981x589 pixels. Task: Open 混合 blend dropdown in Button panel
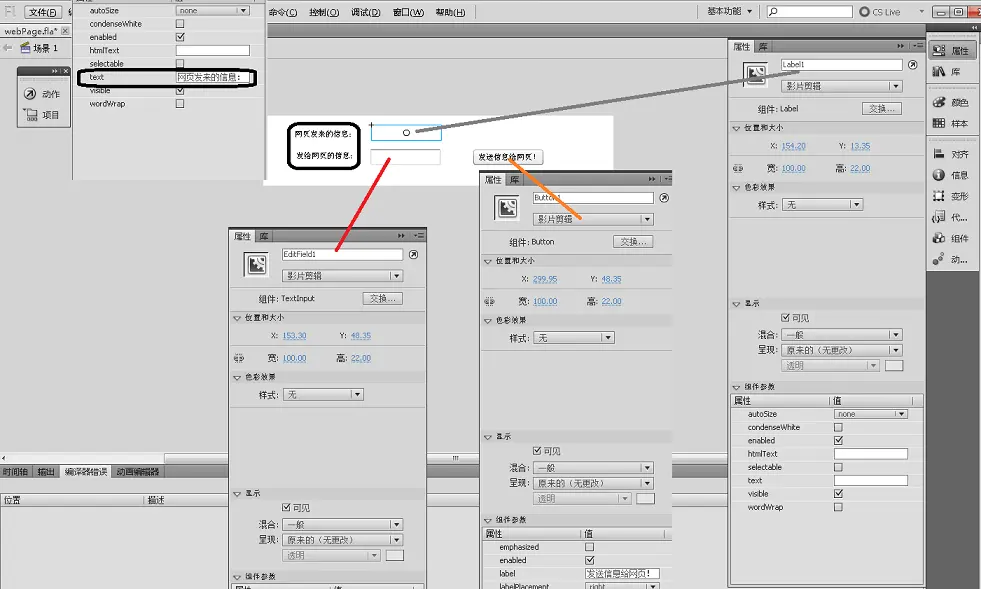pos(593,468)
